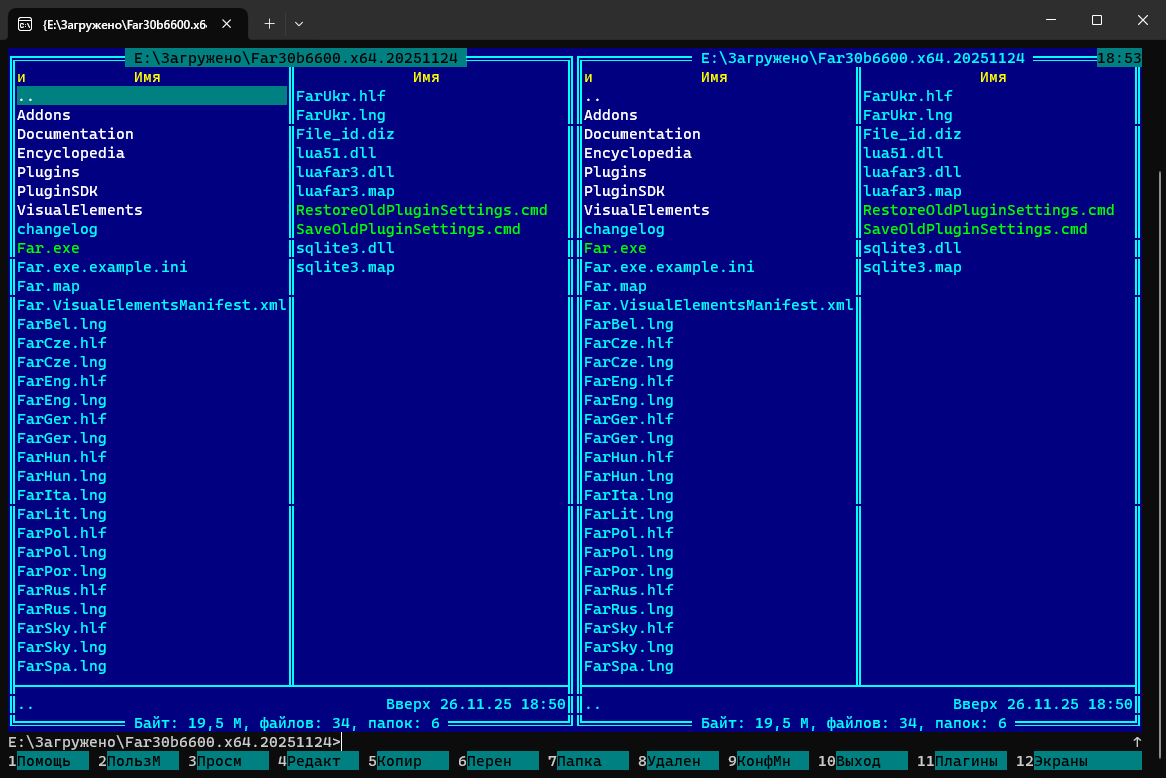Expand the terminal profiles dropdown chevron
Image resolution: width=1166 pixels, height=778 pixels.
(x=298, y=22)
